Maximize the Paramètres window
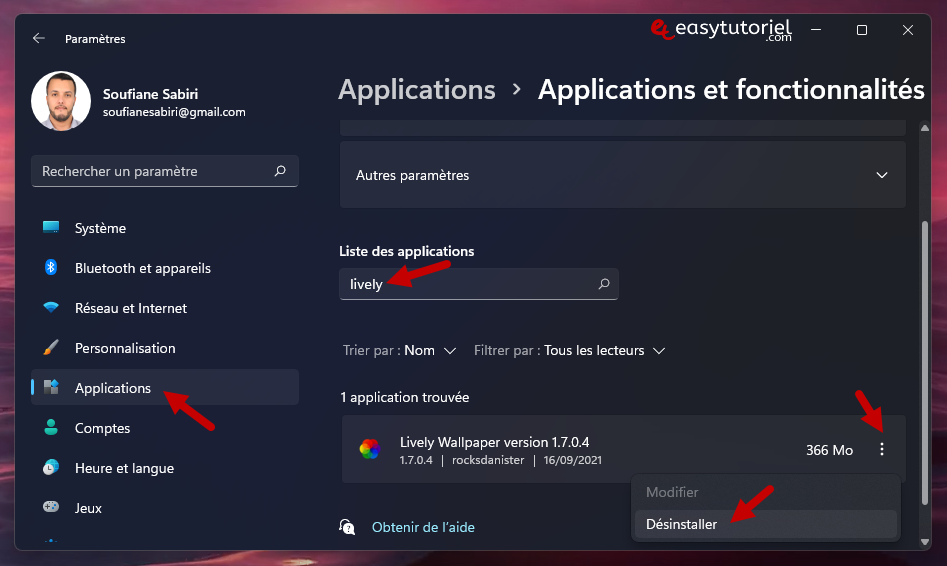This screenshot has width=947, height=566. tap(862, 30)
